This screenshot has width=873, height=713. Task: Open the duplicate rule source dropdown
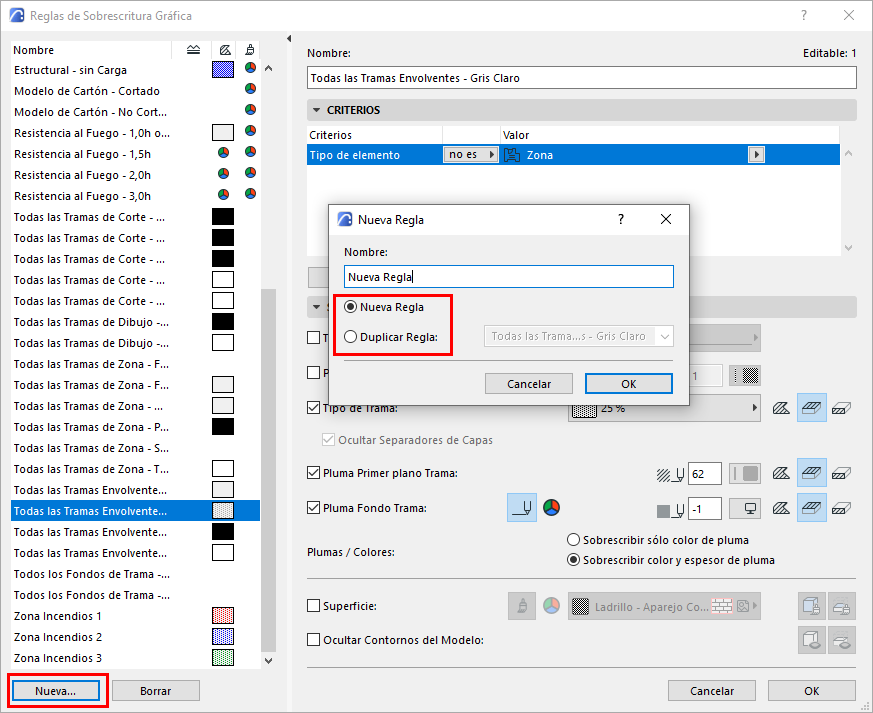579,336
